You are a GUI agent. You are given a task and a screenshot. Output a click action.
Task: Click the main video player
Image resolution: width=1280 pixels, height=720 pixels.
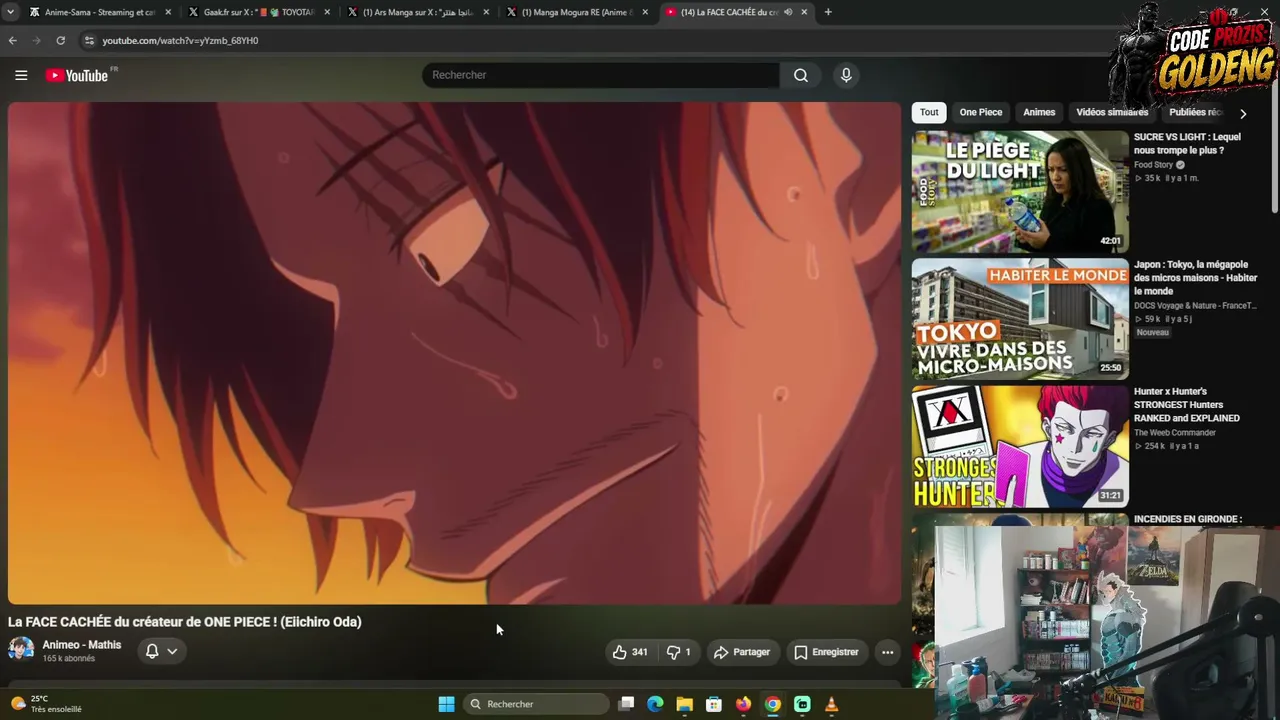(x=454, y=353)
